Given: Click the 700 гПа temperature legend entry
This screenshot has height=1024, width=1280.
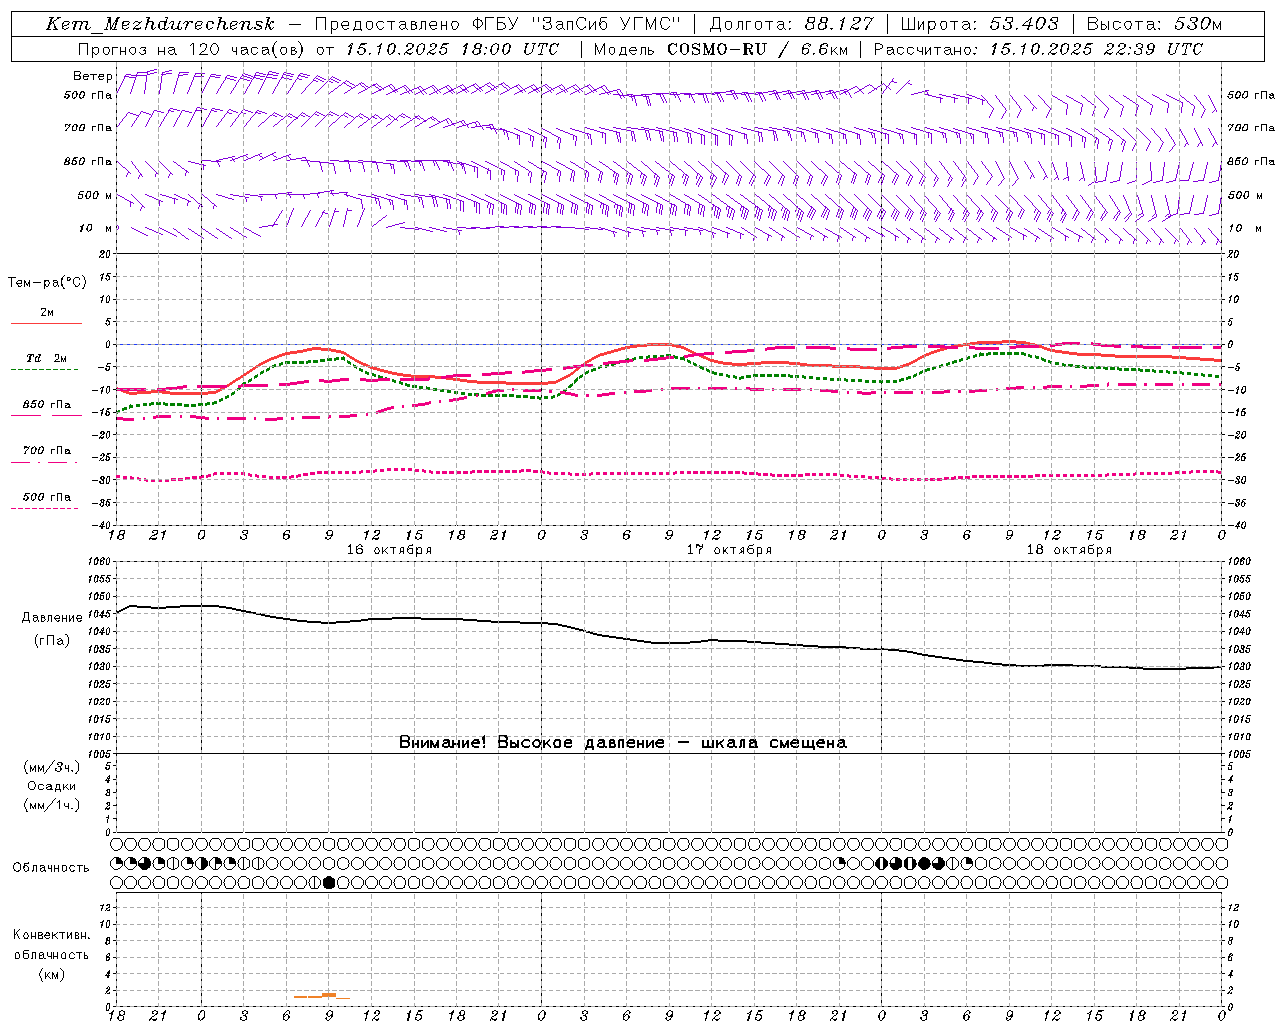Looking at the screenshot, I should point(47,451).
